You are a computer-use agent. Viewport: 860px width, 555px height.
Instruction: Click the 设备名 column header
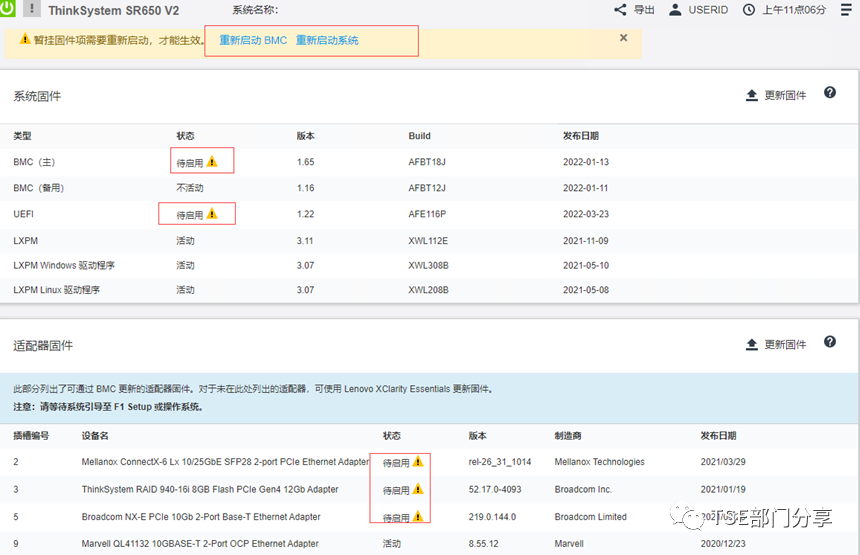[95, 435]
